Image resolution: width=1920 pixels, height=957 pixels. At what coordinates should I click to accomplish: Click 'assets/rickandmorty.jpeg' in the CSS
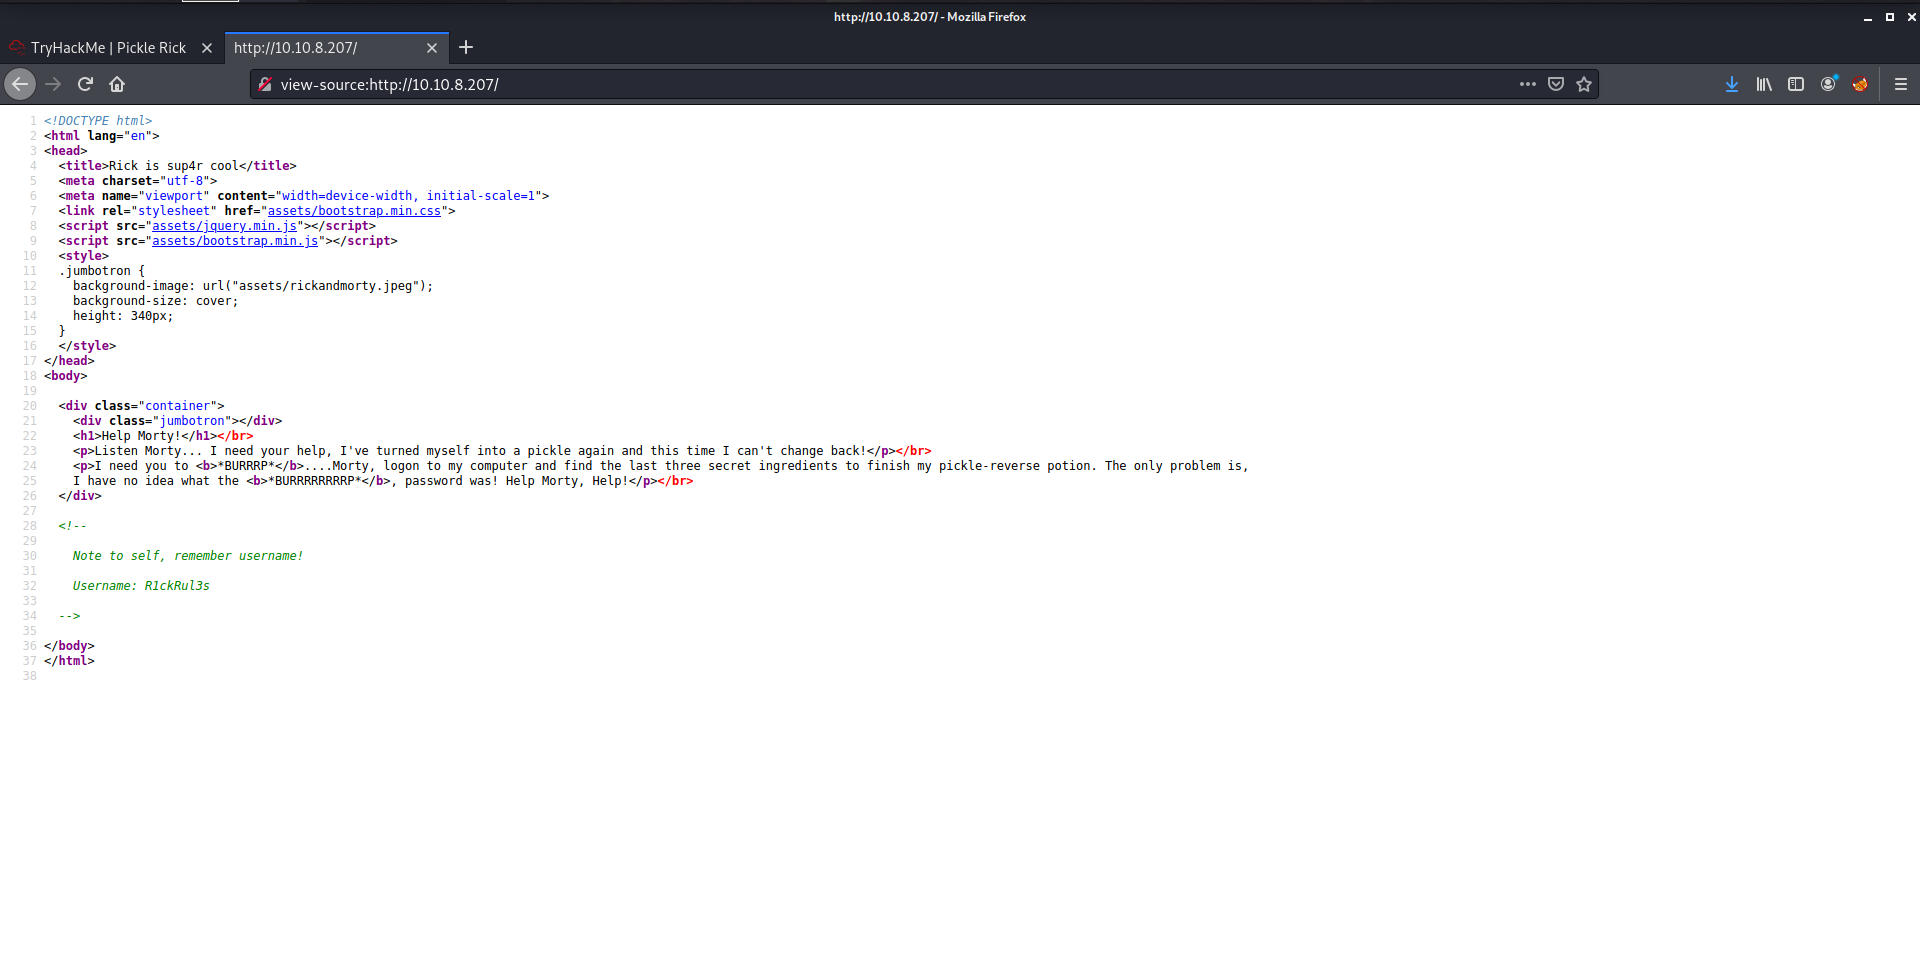pos(325,286)
